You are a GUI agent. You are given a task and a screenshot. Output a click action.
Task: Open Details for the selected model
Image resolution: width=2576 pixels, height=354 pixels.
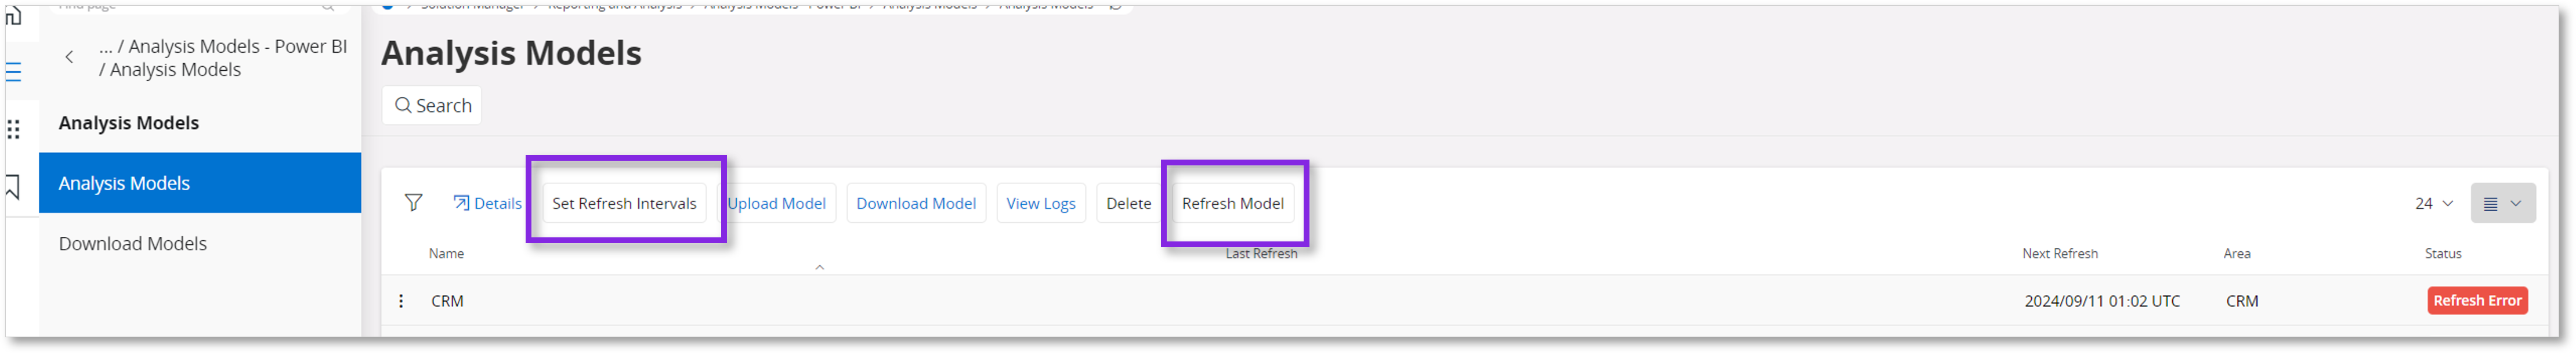487,203
